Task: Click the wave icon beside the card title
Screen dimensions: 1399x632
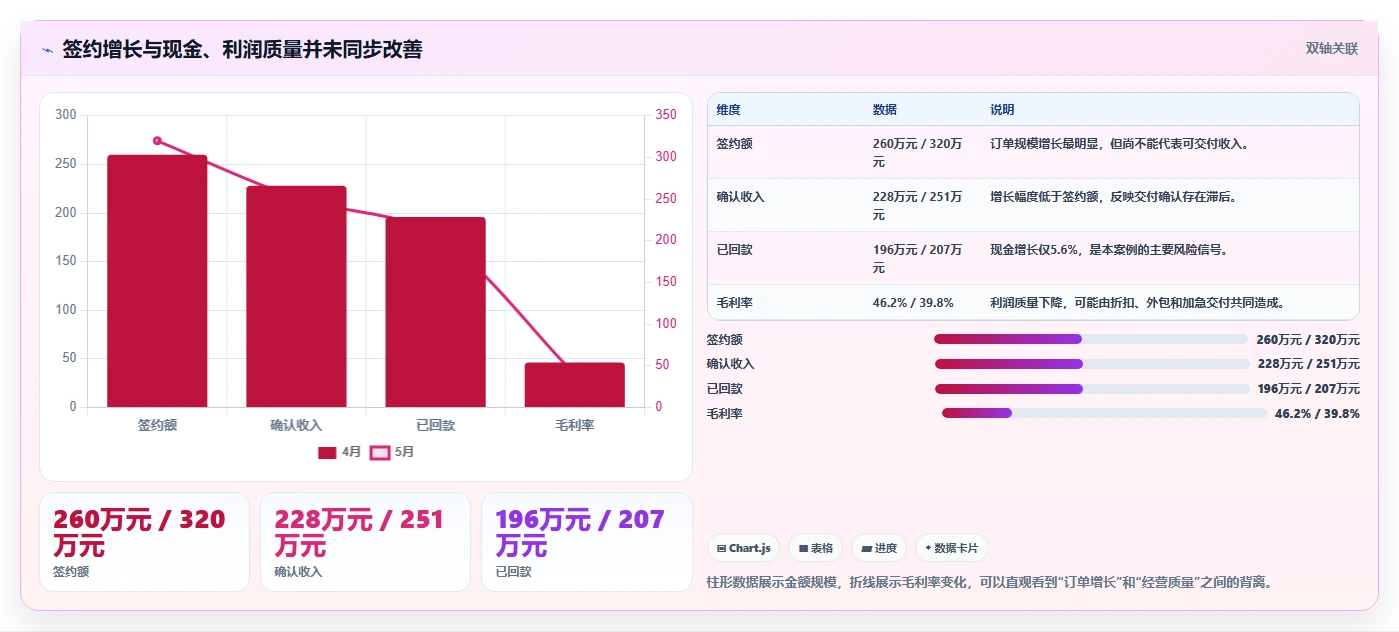Action: [x=47, y=49]
